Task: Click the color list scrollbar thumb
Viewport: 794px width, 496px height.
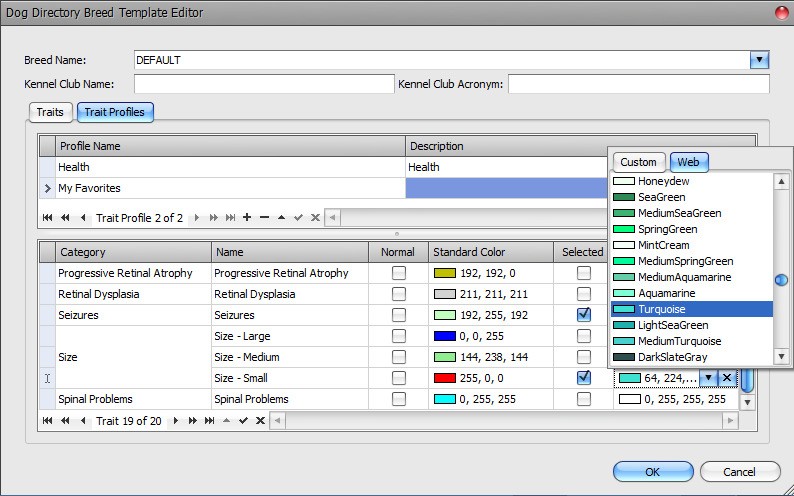Action: tap(781, 279)
